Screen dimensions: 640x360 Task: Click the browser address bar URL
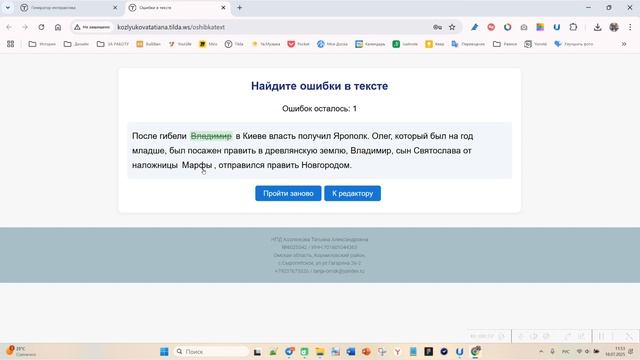171,27
